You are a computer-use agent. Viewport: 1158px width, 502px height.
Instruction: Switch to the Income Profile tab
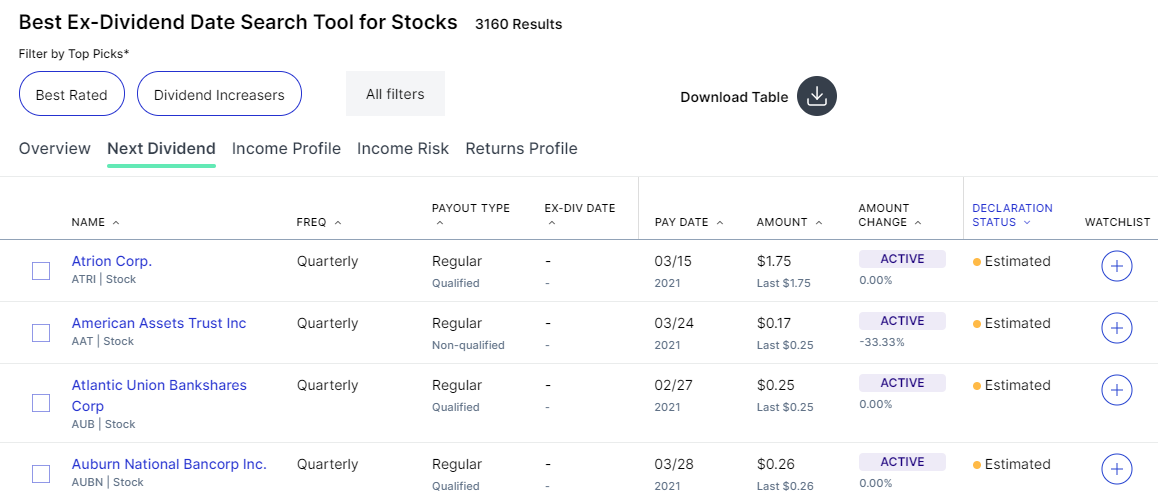pos(286,149)
